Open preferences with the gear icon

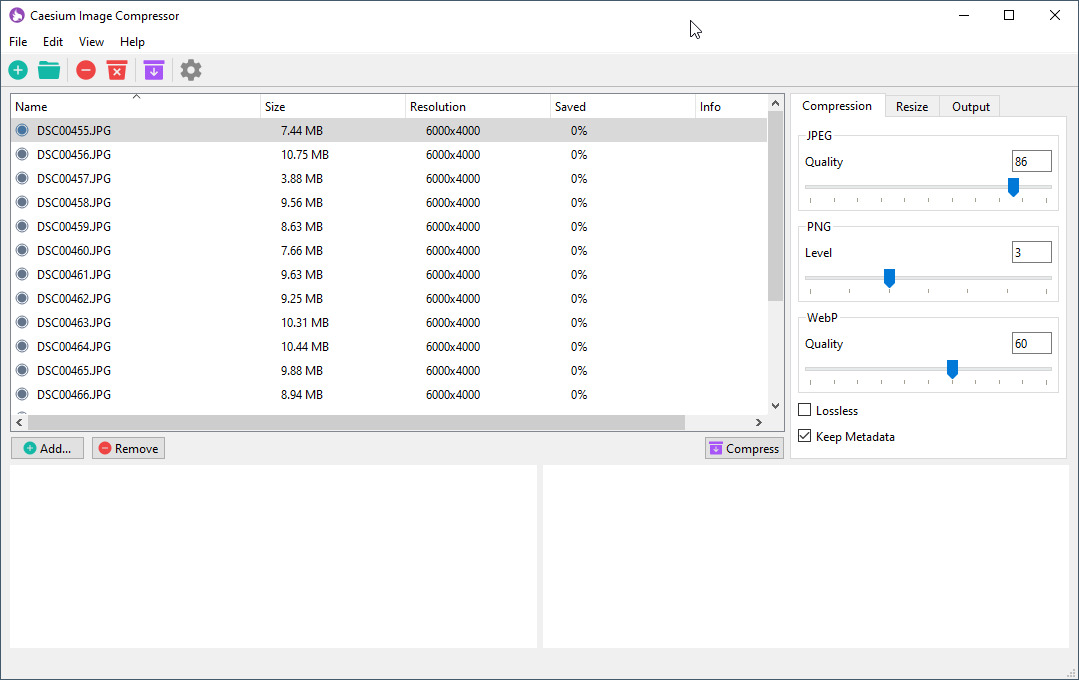coord(191,70)
